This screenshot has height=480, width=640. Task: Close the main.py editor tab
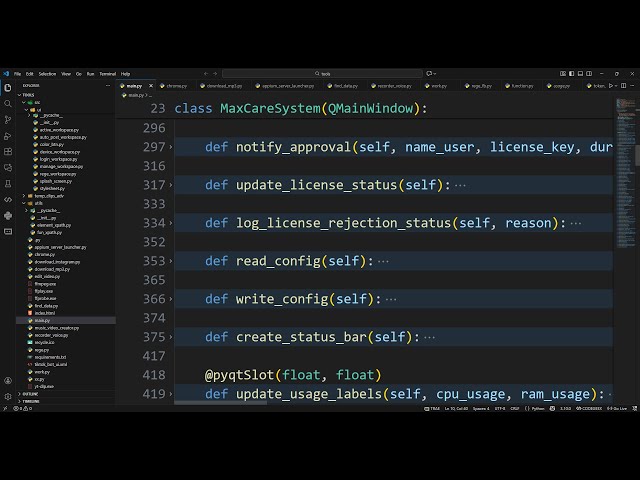pyautogui.click(x=151, y=86)
